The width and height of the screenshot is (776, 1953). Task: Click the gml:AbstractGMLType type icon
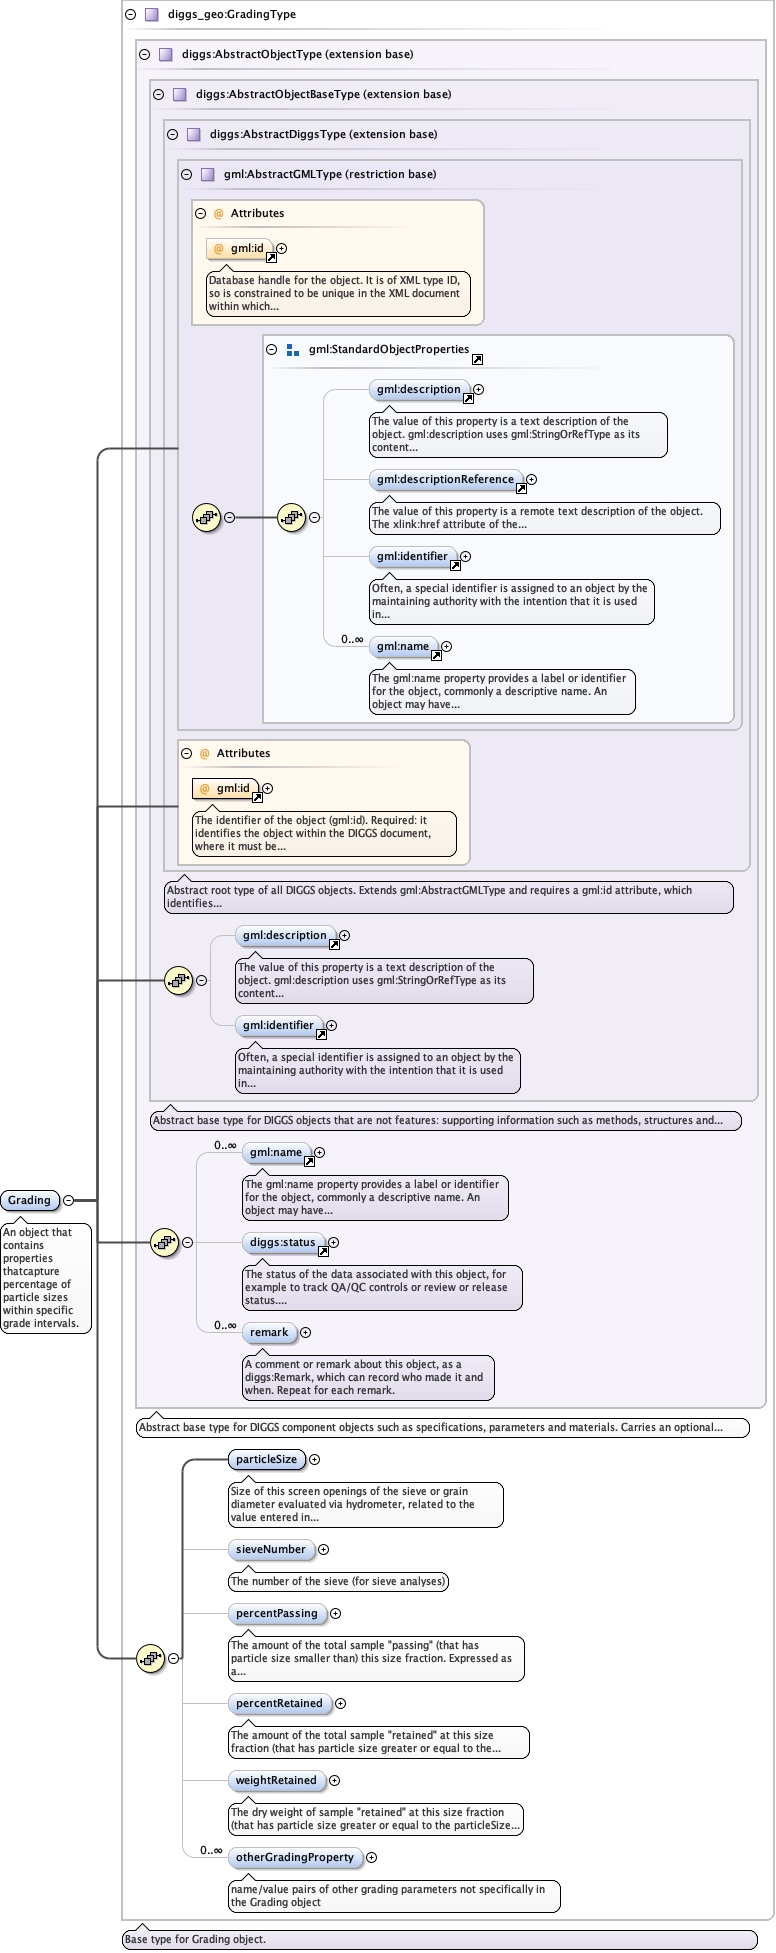point(208,175)
